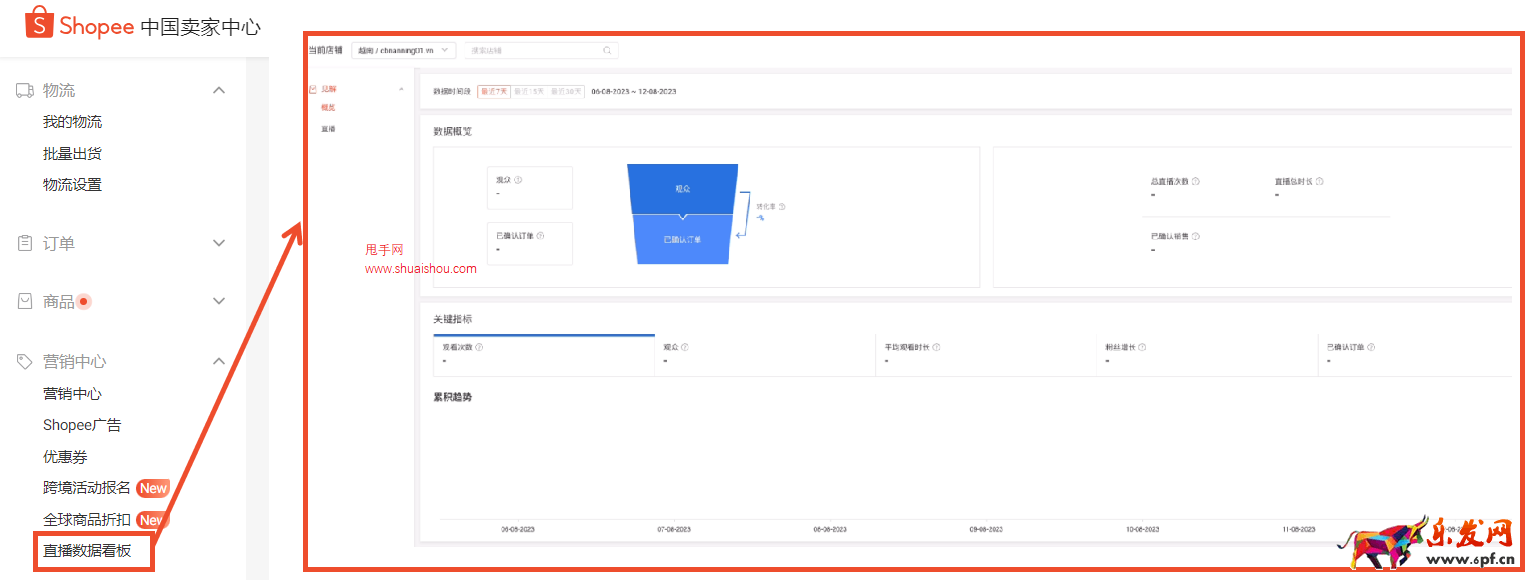This screenshot has width=1525, height=580.
Task: Click the search magnifier icon in store search
Action: pos(607,50)
